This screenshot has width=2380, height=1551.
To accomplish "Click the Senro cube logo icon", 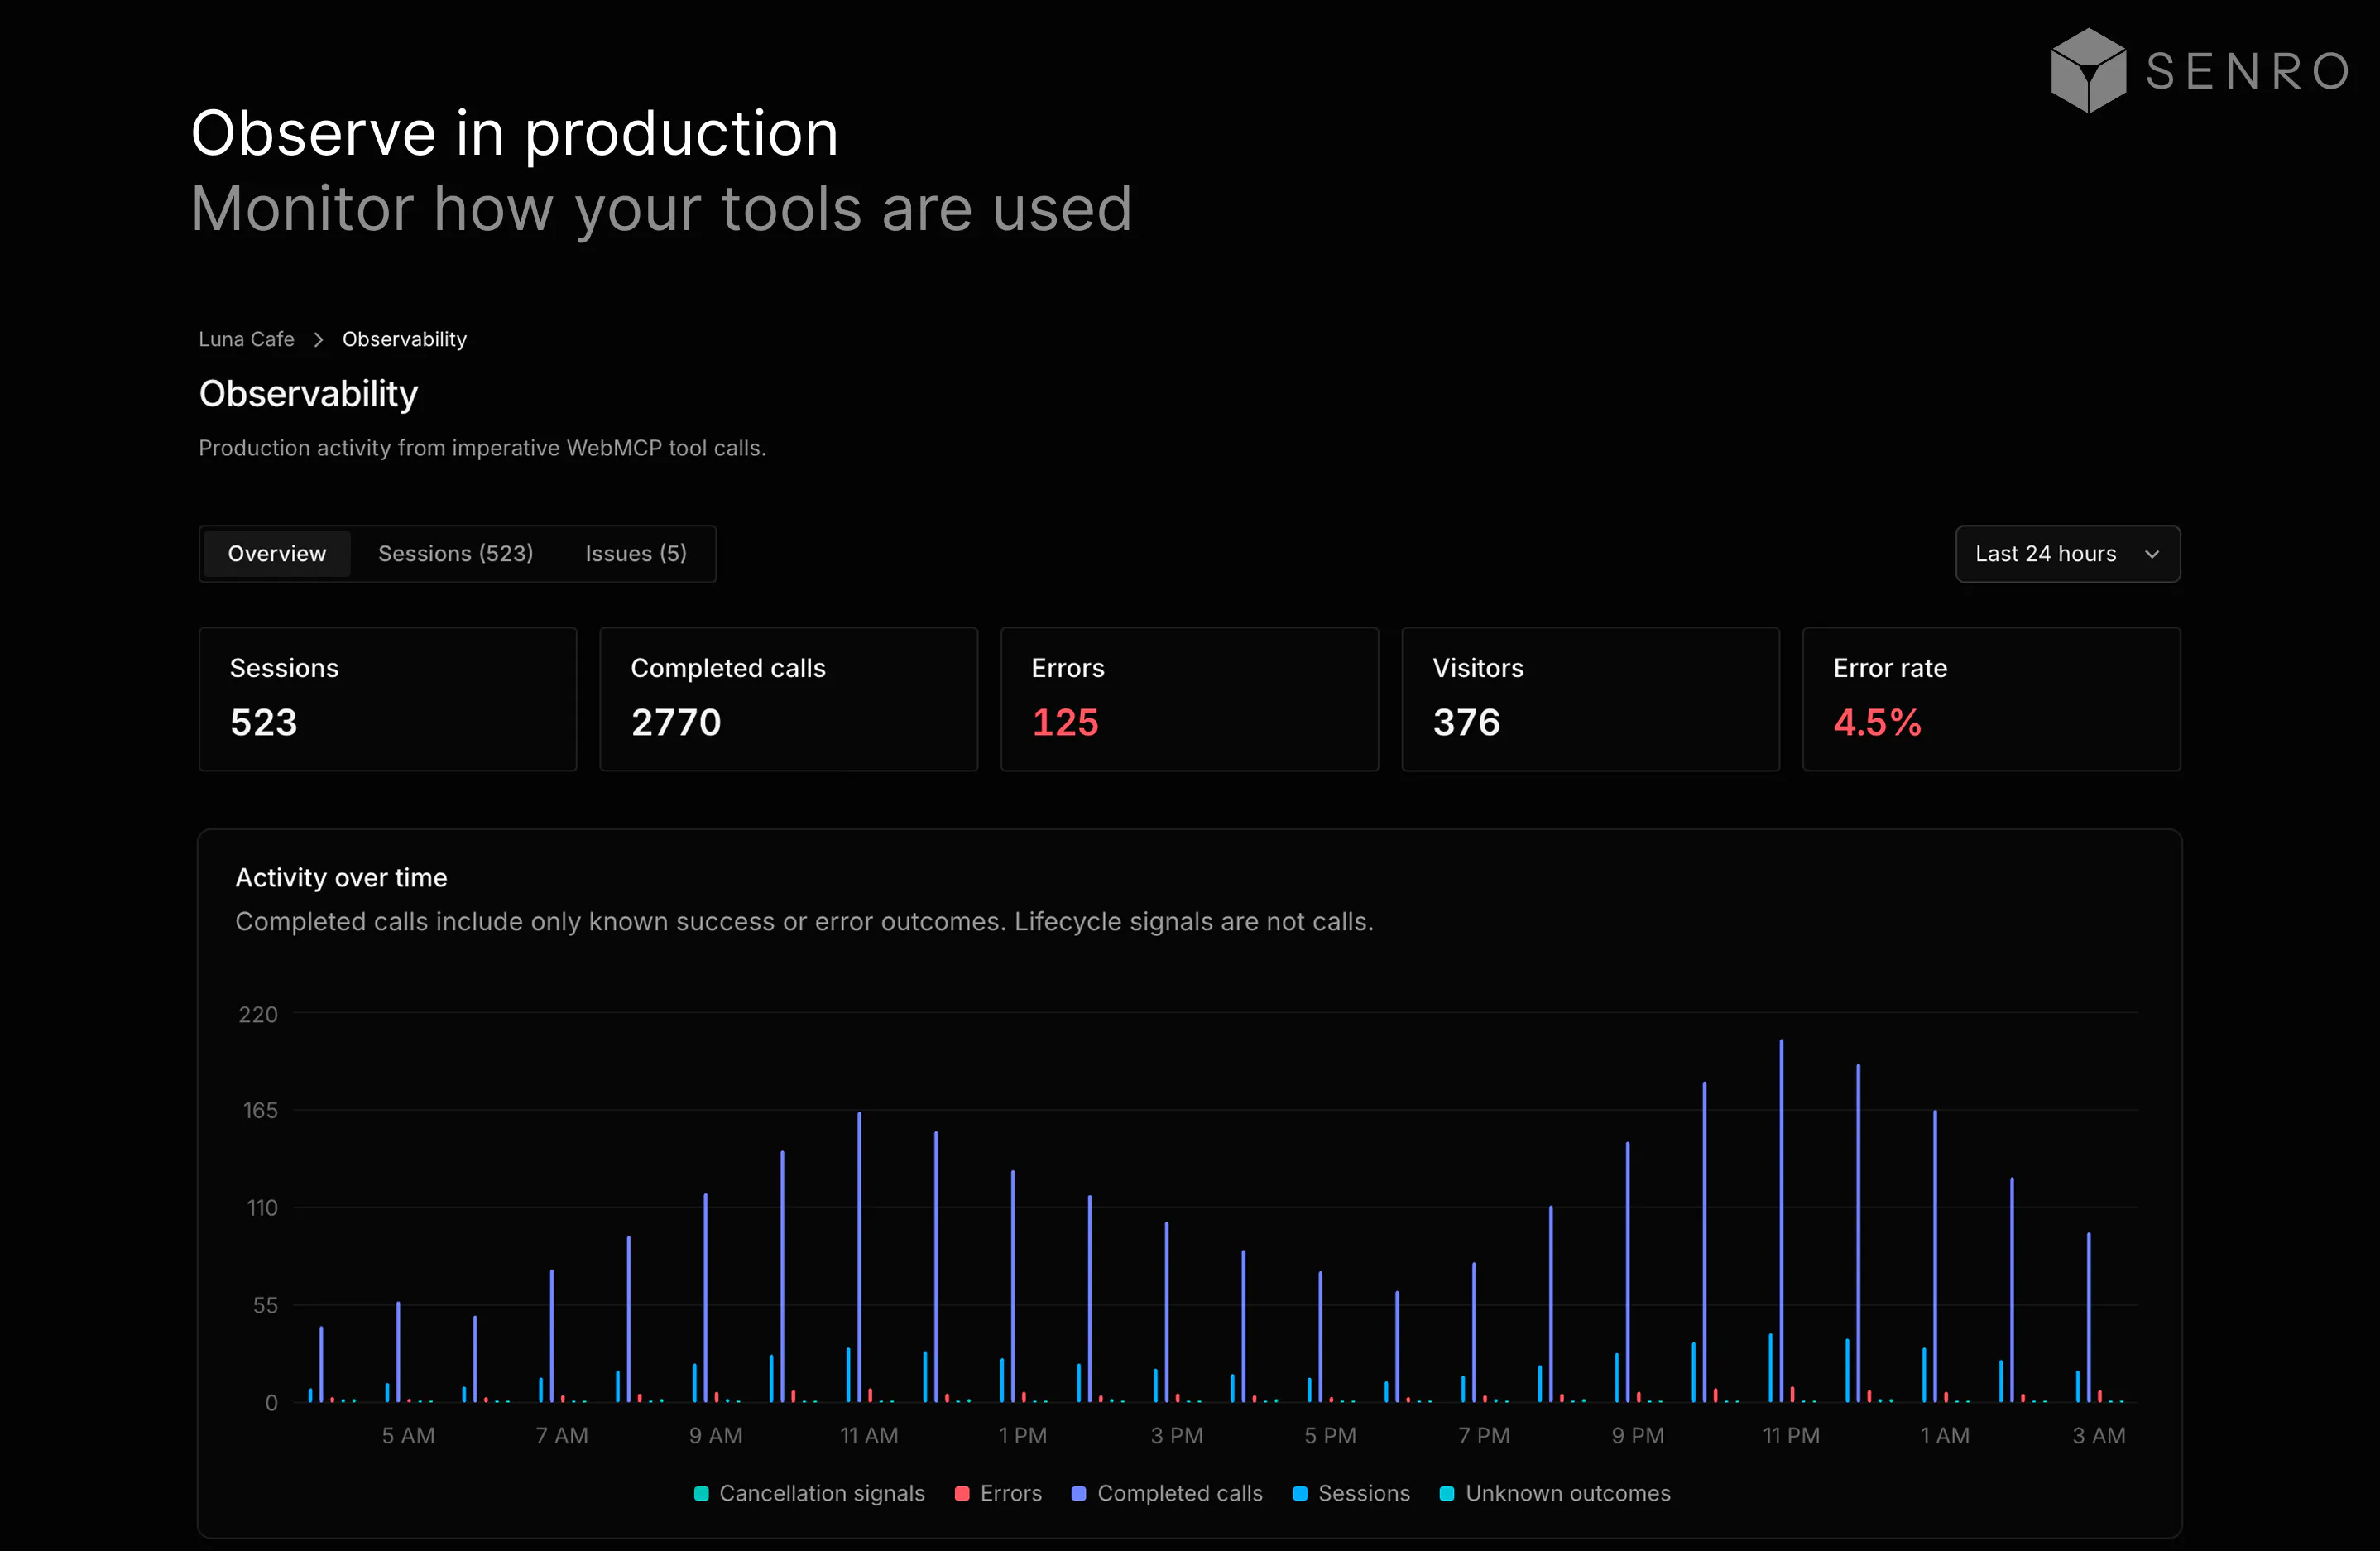I will tap(2087, 70).
